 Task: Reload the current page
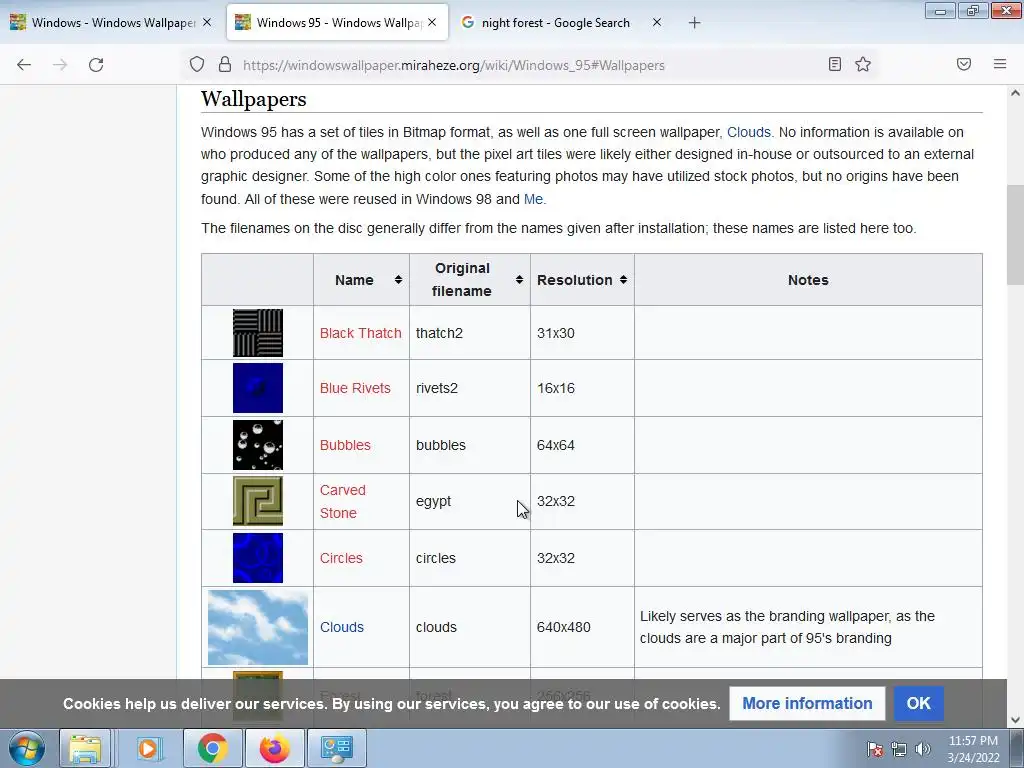point(96,65)
